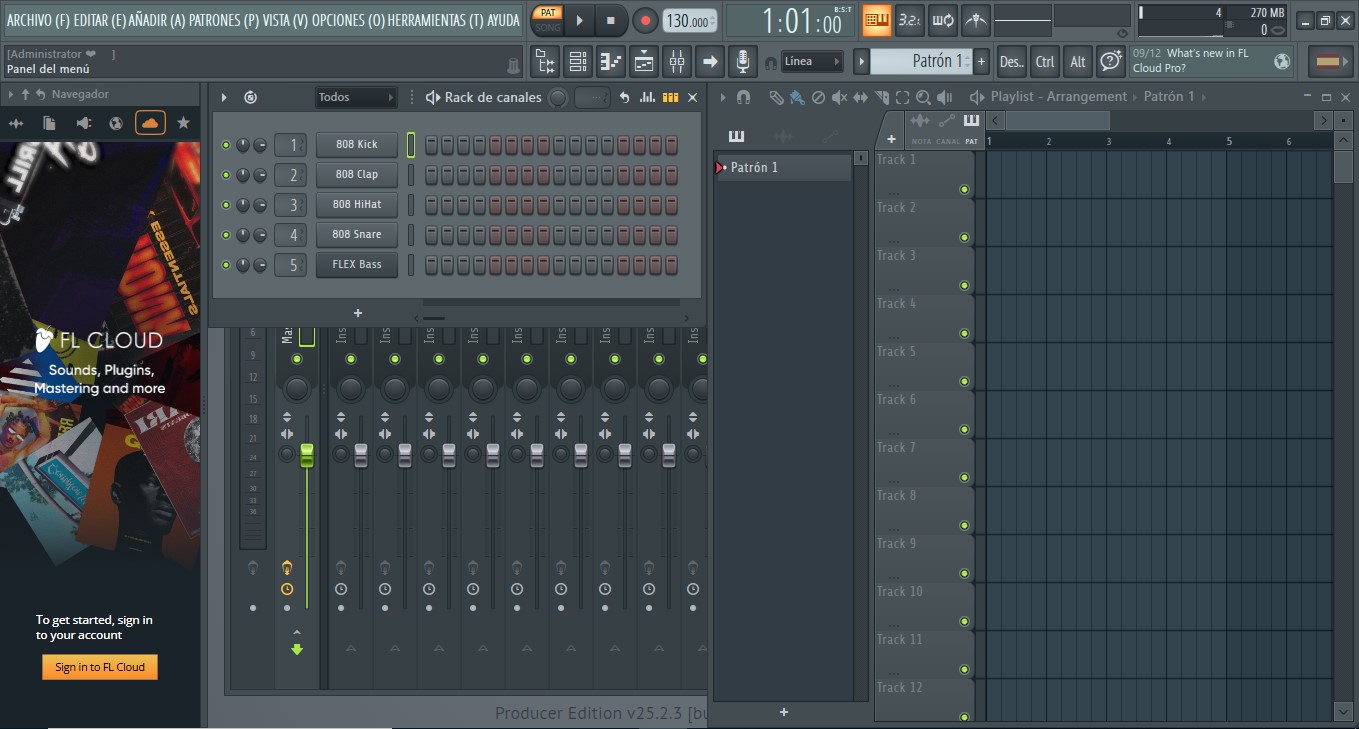Select the Slice tool in the Playlist toolbar
Image resolution: width=1359 pixels, height=729 pixels.
point(882,97)
